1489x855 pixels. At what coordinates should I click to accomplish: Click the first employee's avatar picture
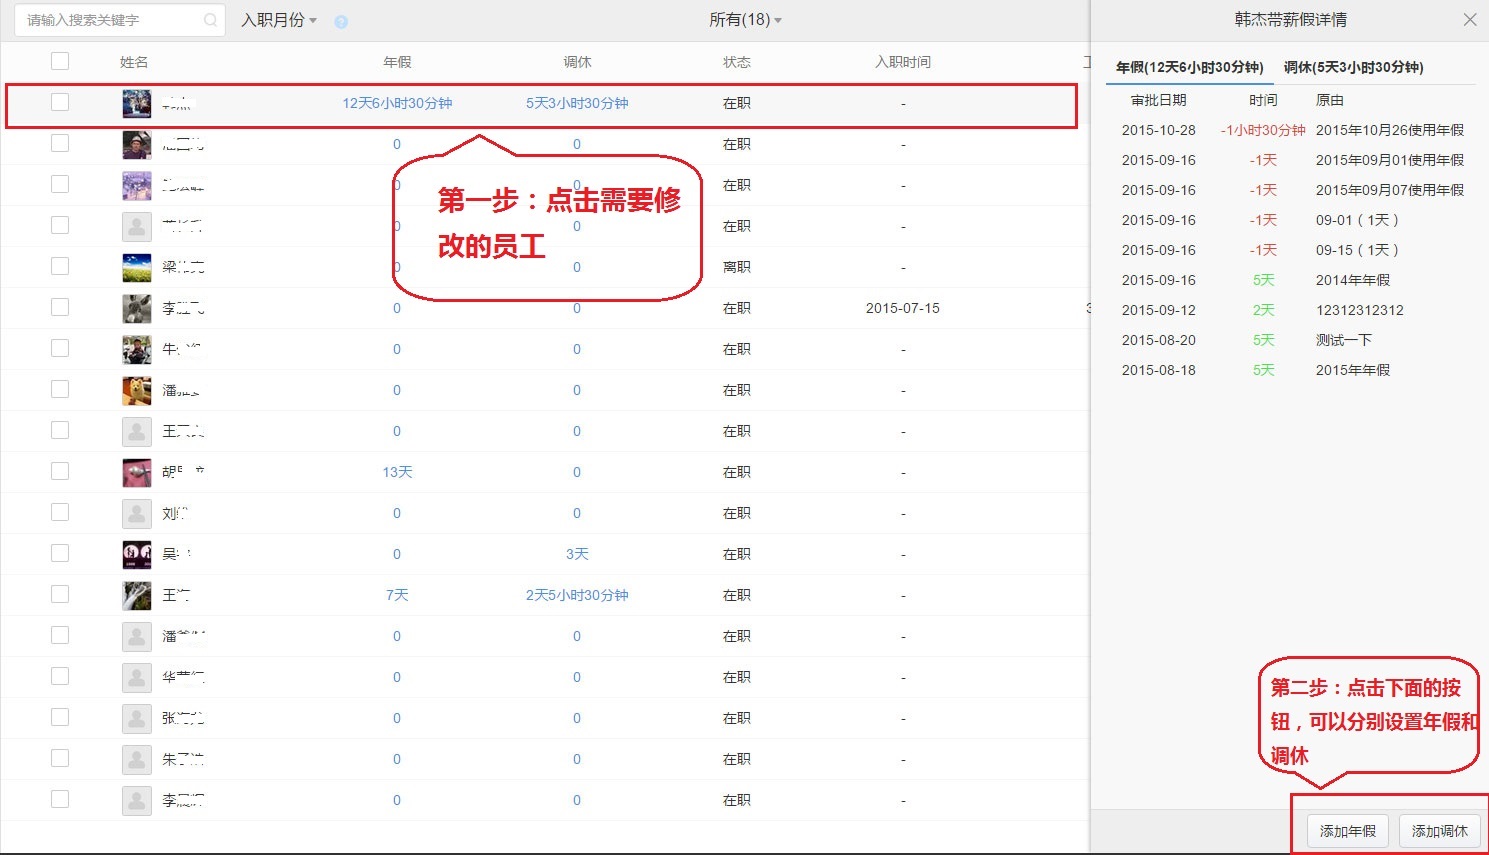tap(137, 103)
